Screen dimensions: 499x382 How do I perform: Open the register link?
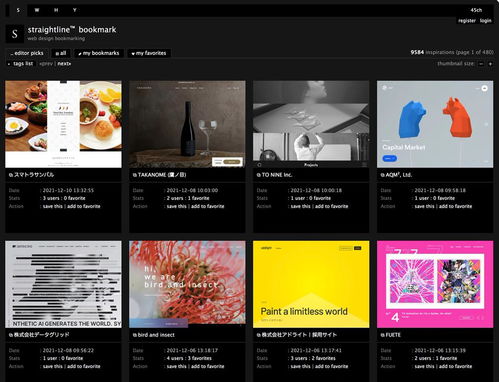467,21
